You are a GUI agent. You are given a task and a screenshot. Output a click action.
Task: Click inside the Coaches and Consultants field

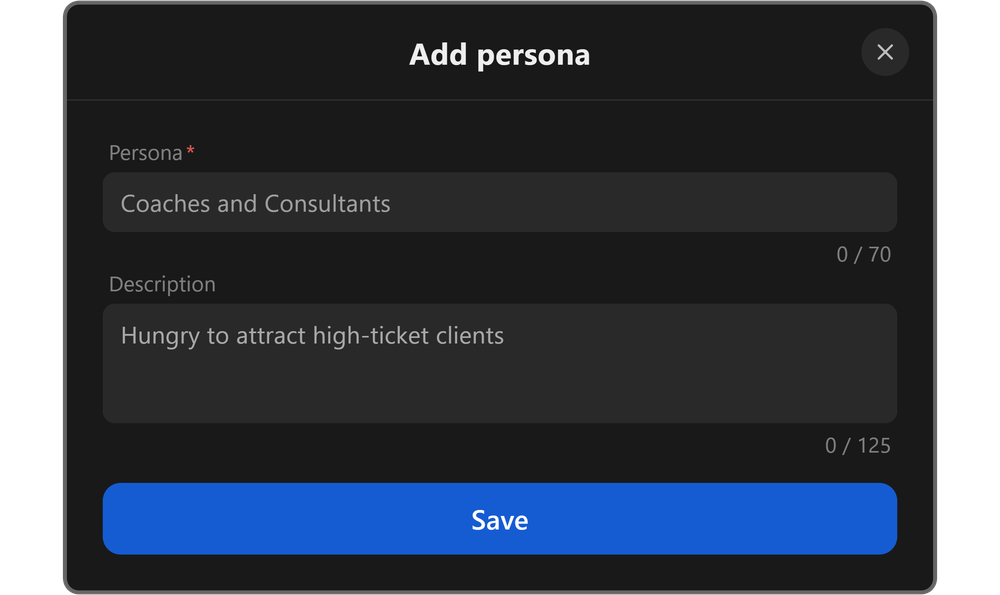[500, 203]
